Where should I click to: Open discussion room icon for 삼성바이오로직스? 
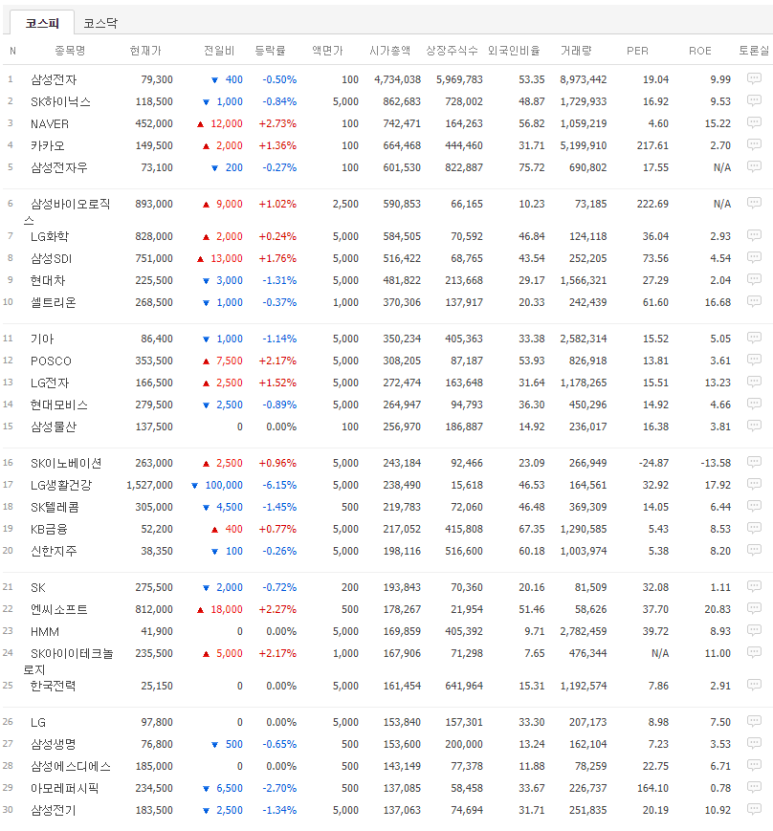coord(753,203)
